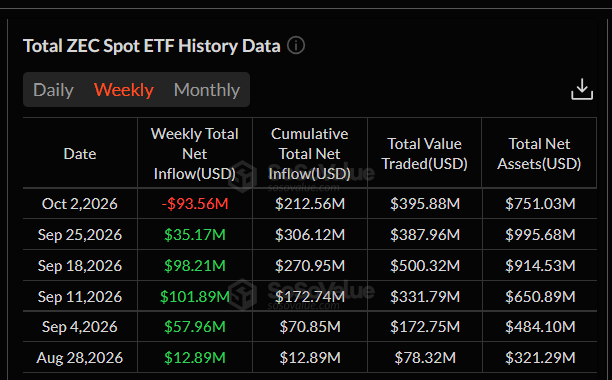Click the $321.29M net assets cell

pos(540,357)
